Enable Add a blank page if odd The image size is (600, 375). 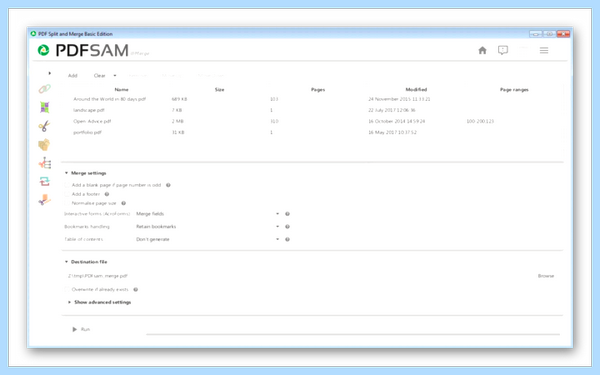pos(67,185)
